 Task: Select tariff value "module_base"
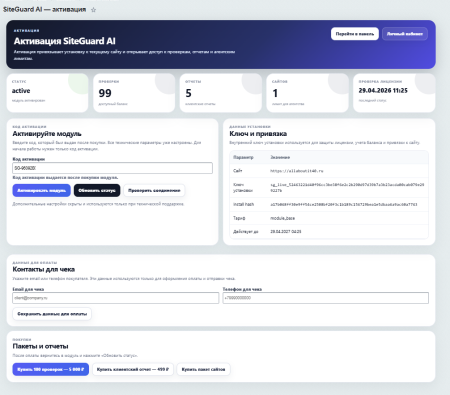pos(282,218)
